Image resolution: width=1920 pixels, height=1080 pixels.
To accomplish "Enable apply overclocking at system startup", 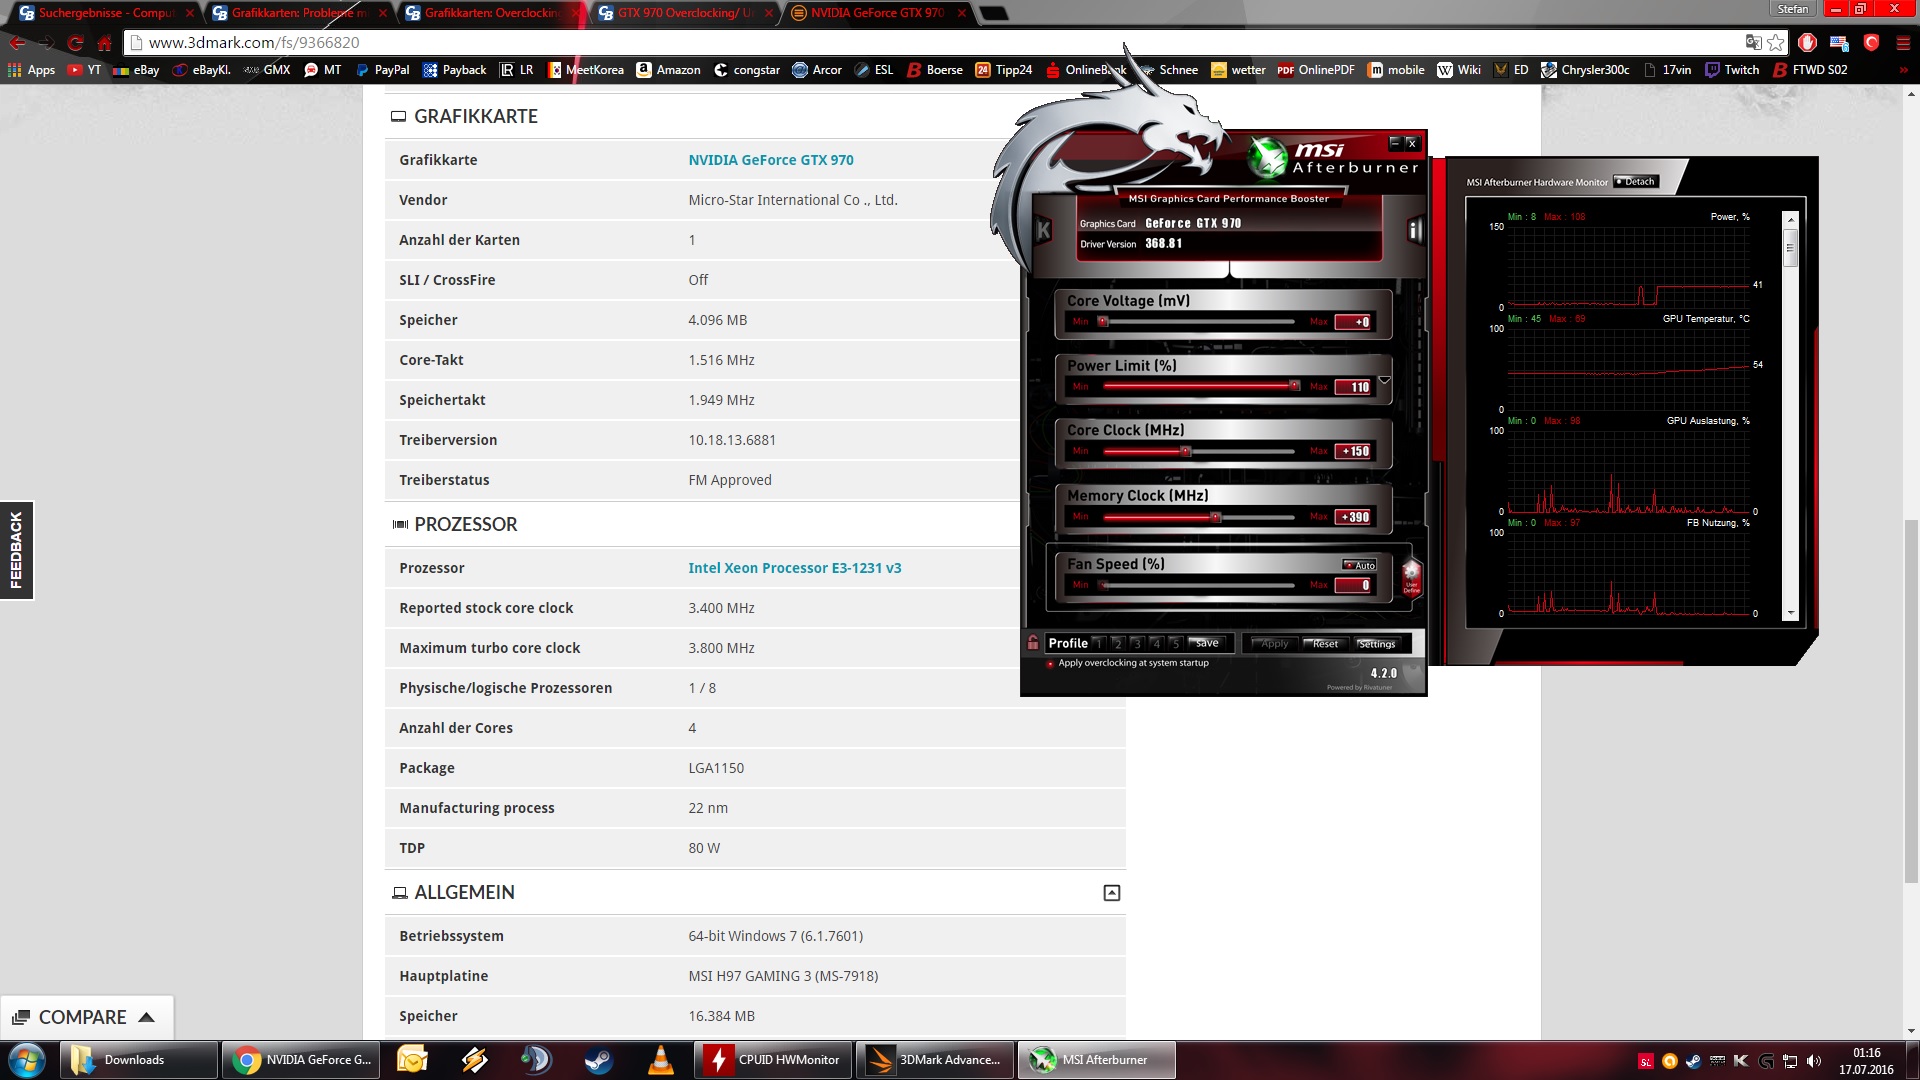I will point(1050,663).
